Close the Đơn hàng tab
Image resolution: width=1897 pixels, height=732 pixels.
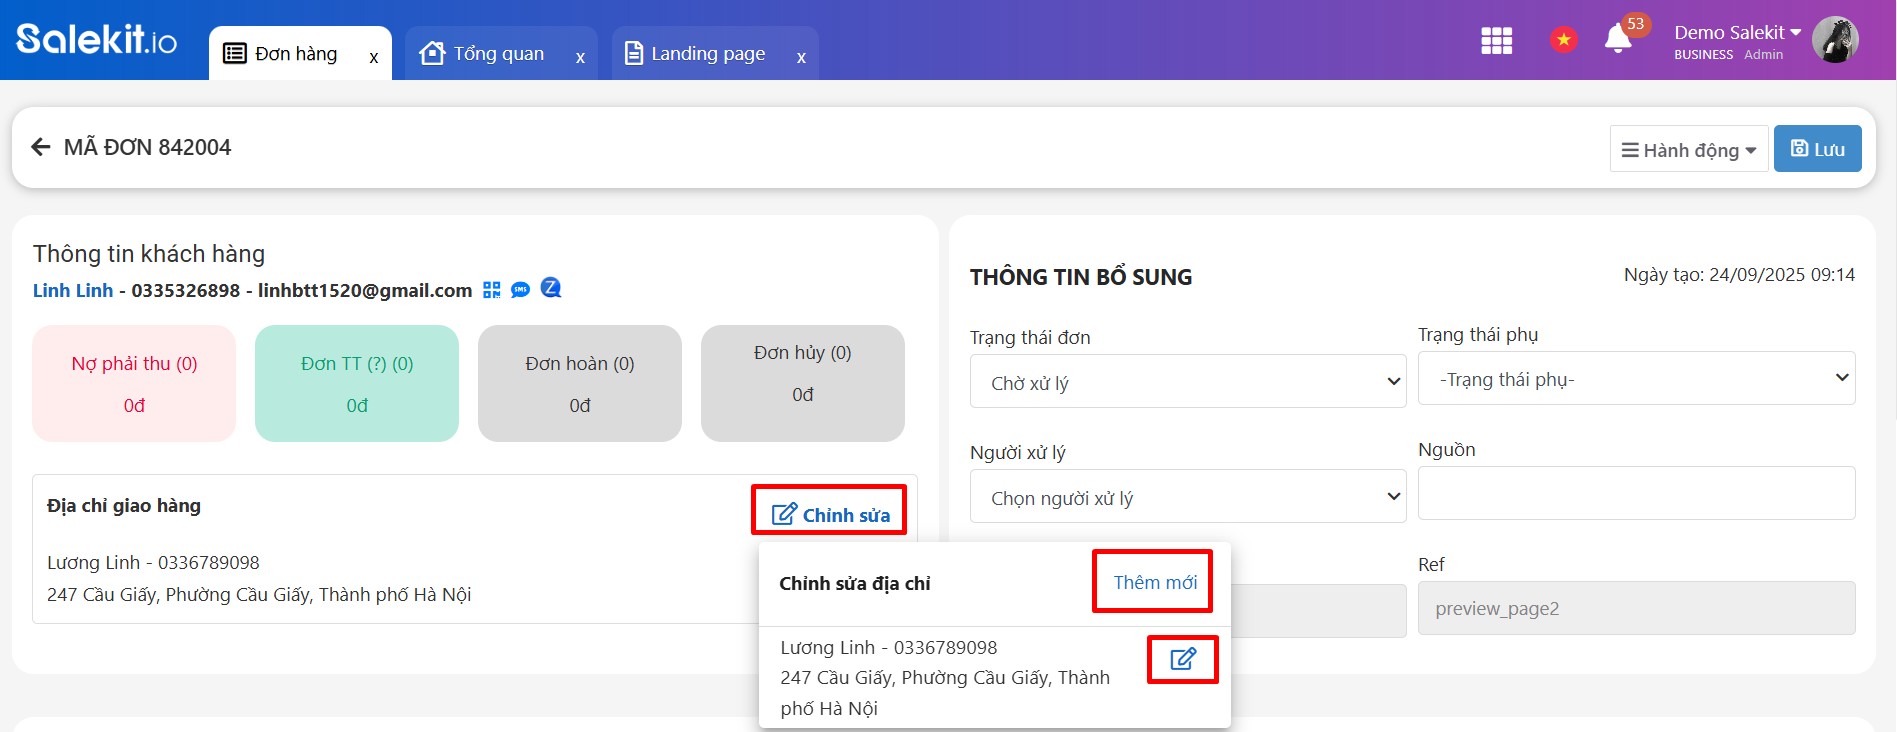374,58
